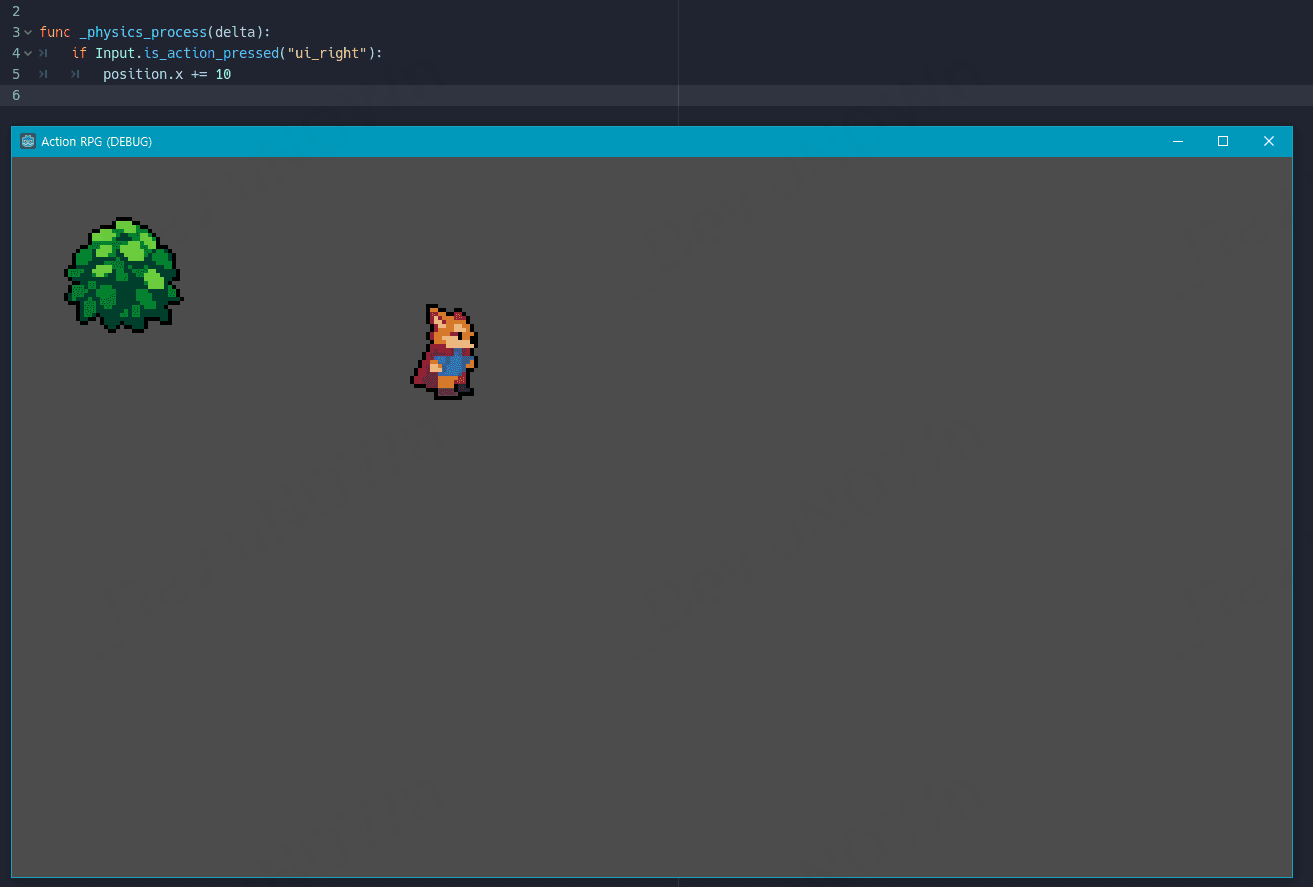Image resolution: width=1313 pixels, height=887 pixels.
Task: Collapse the _physics_process function fold arrow
Action: [28, 32]
